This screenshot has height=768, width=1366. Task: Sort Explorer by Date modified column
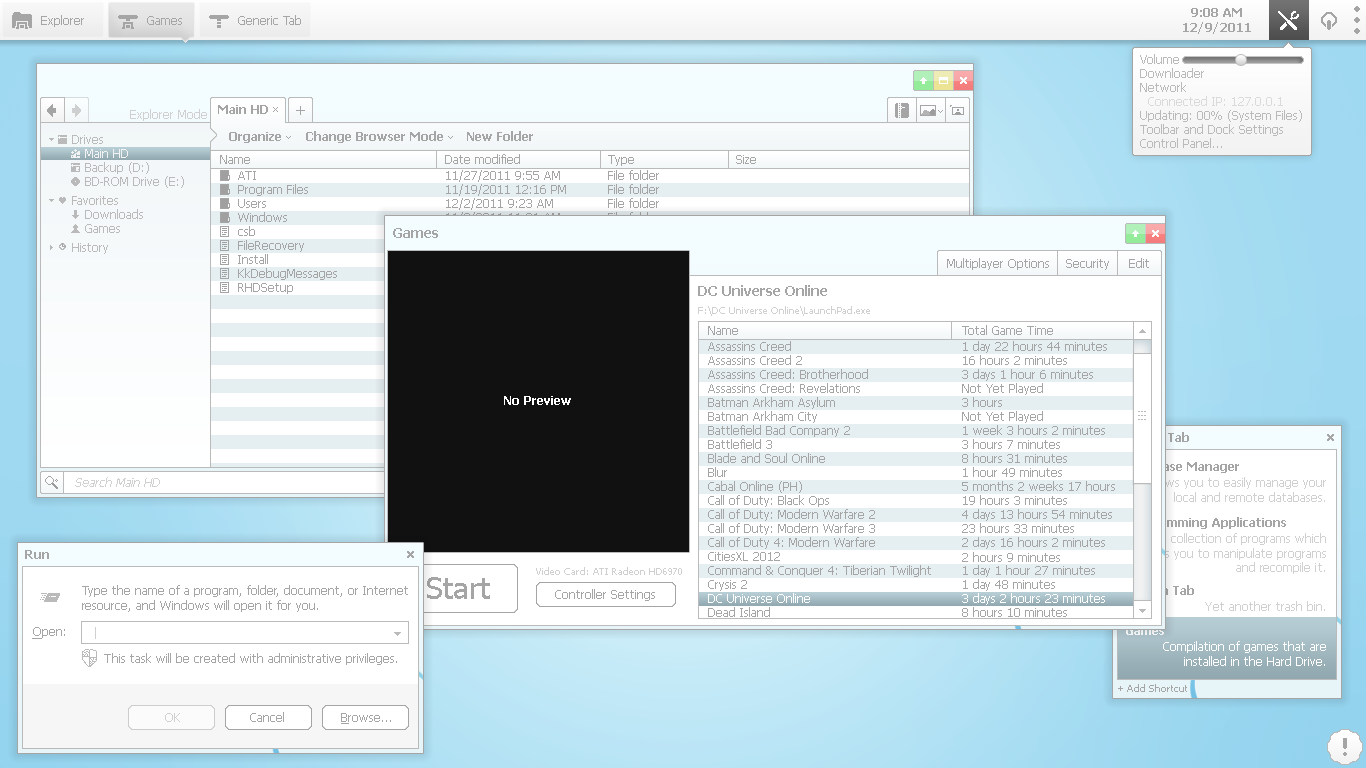coord(518,159)
